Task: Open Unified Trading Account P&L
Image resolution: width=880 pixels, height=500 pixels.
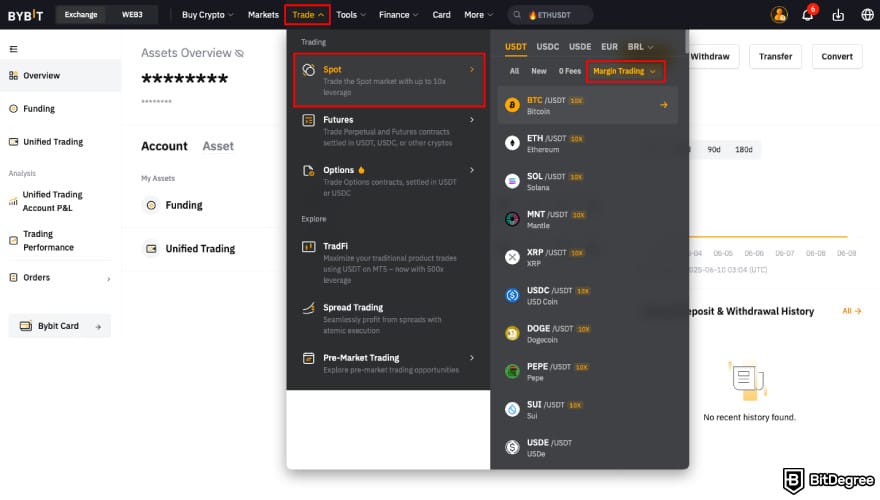Action: click(x=53, y=201)
